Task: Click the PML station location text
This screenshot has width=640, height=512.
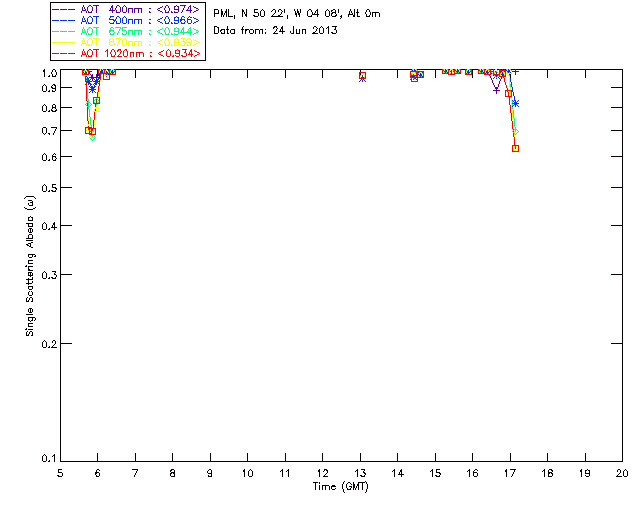Action: (x=297, y=14)
